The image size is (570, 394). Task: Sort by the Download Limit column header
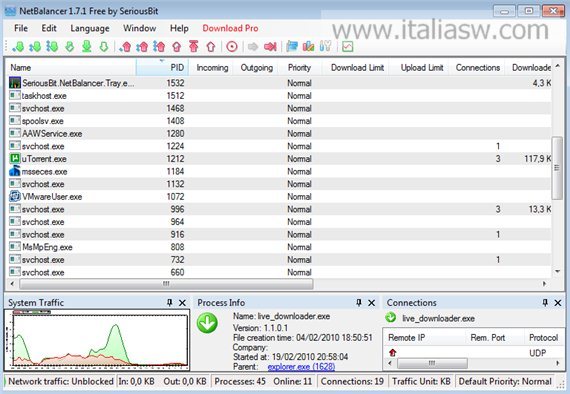pyautogui.click(x=357, y=68)
